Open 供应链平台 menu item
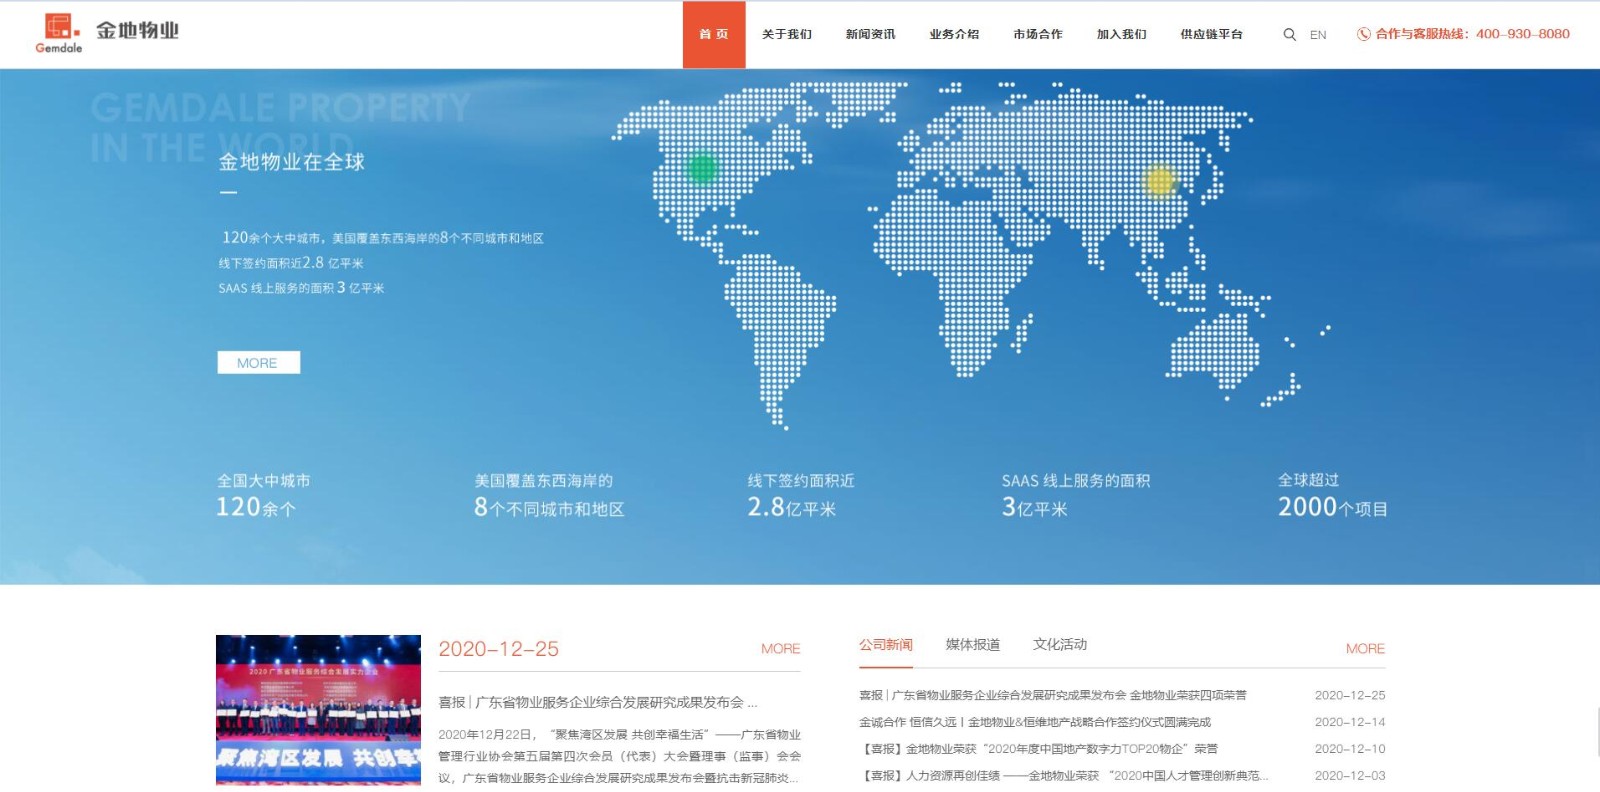This screenshot has height=792, width=1600. pyautogui.click(x=1211, y=34)
